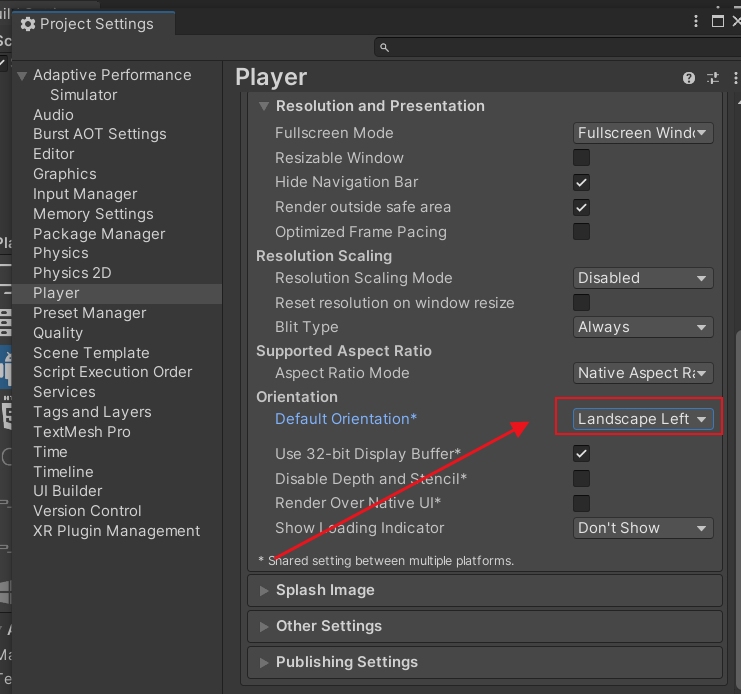Image resolution: width=741 pixels, height=694 pixels.
Task: Enable Optimized Frame Pacing
Action: pos(581,231)
